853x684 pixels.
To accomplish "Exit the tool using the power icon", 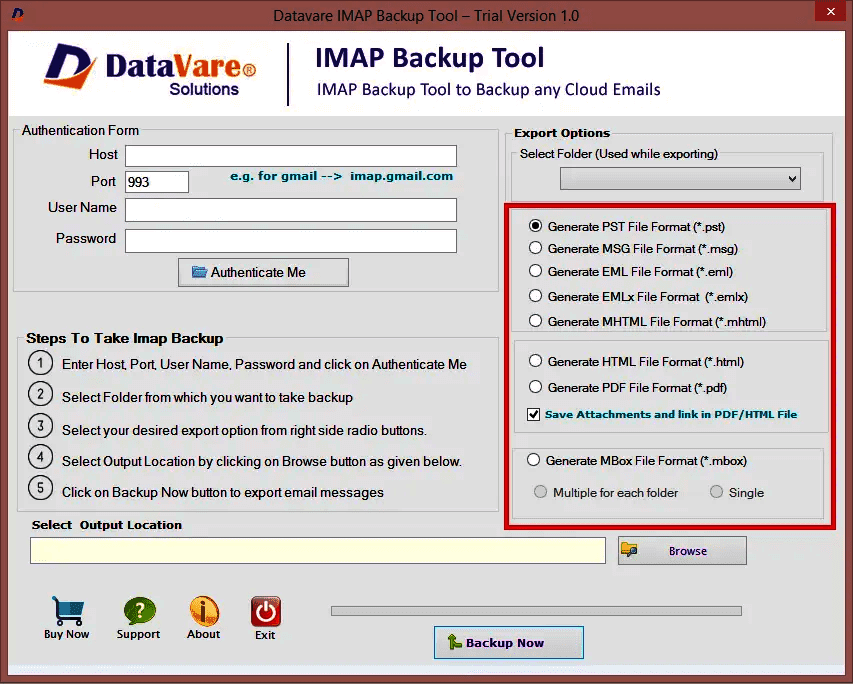I will (x=265, y=611).
